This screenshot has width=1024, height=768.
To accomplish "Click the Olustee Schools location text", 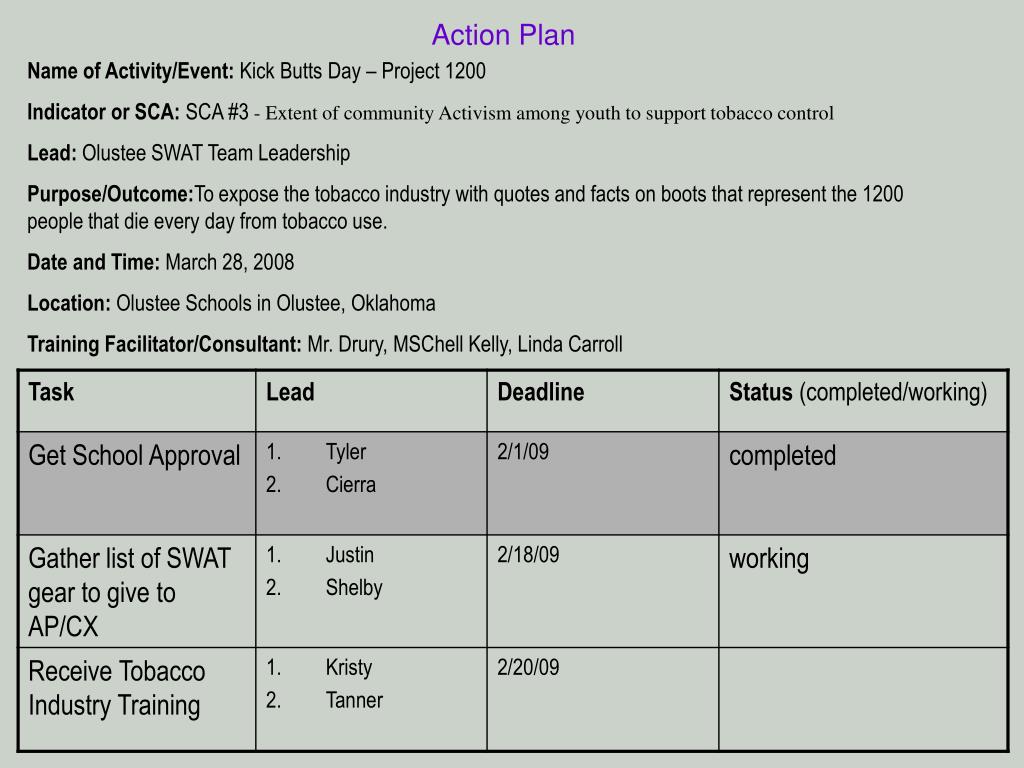I will (x=276, y=303).
